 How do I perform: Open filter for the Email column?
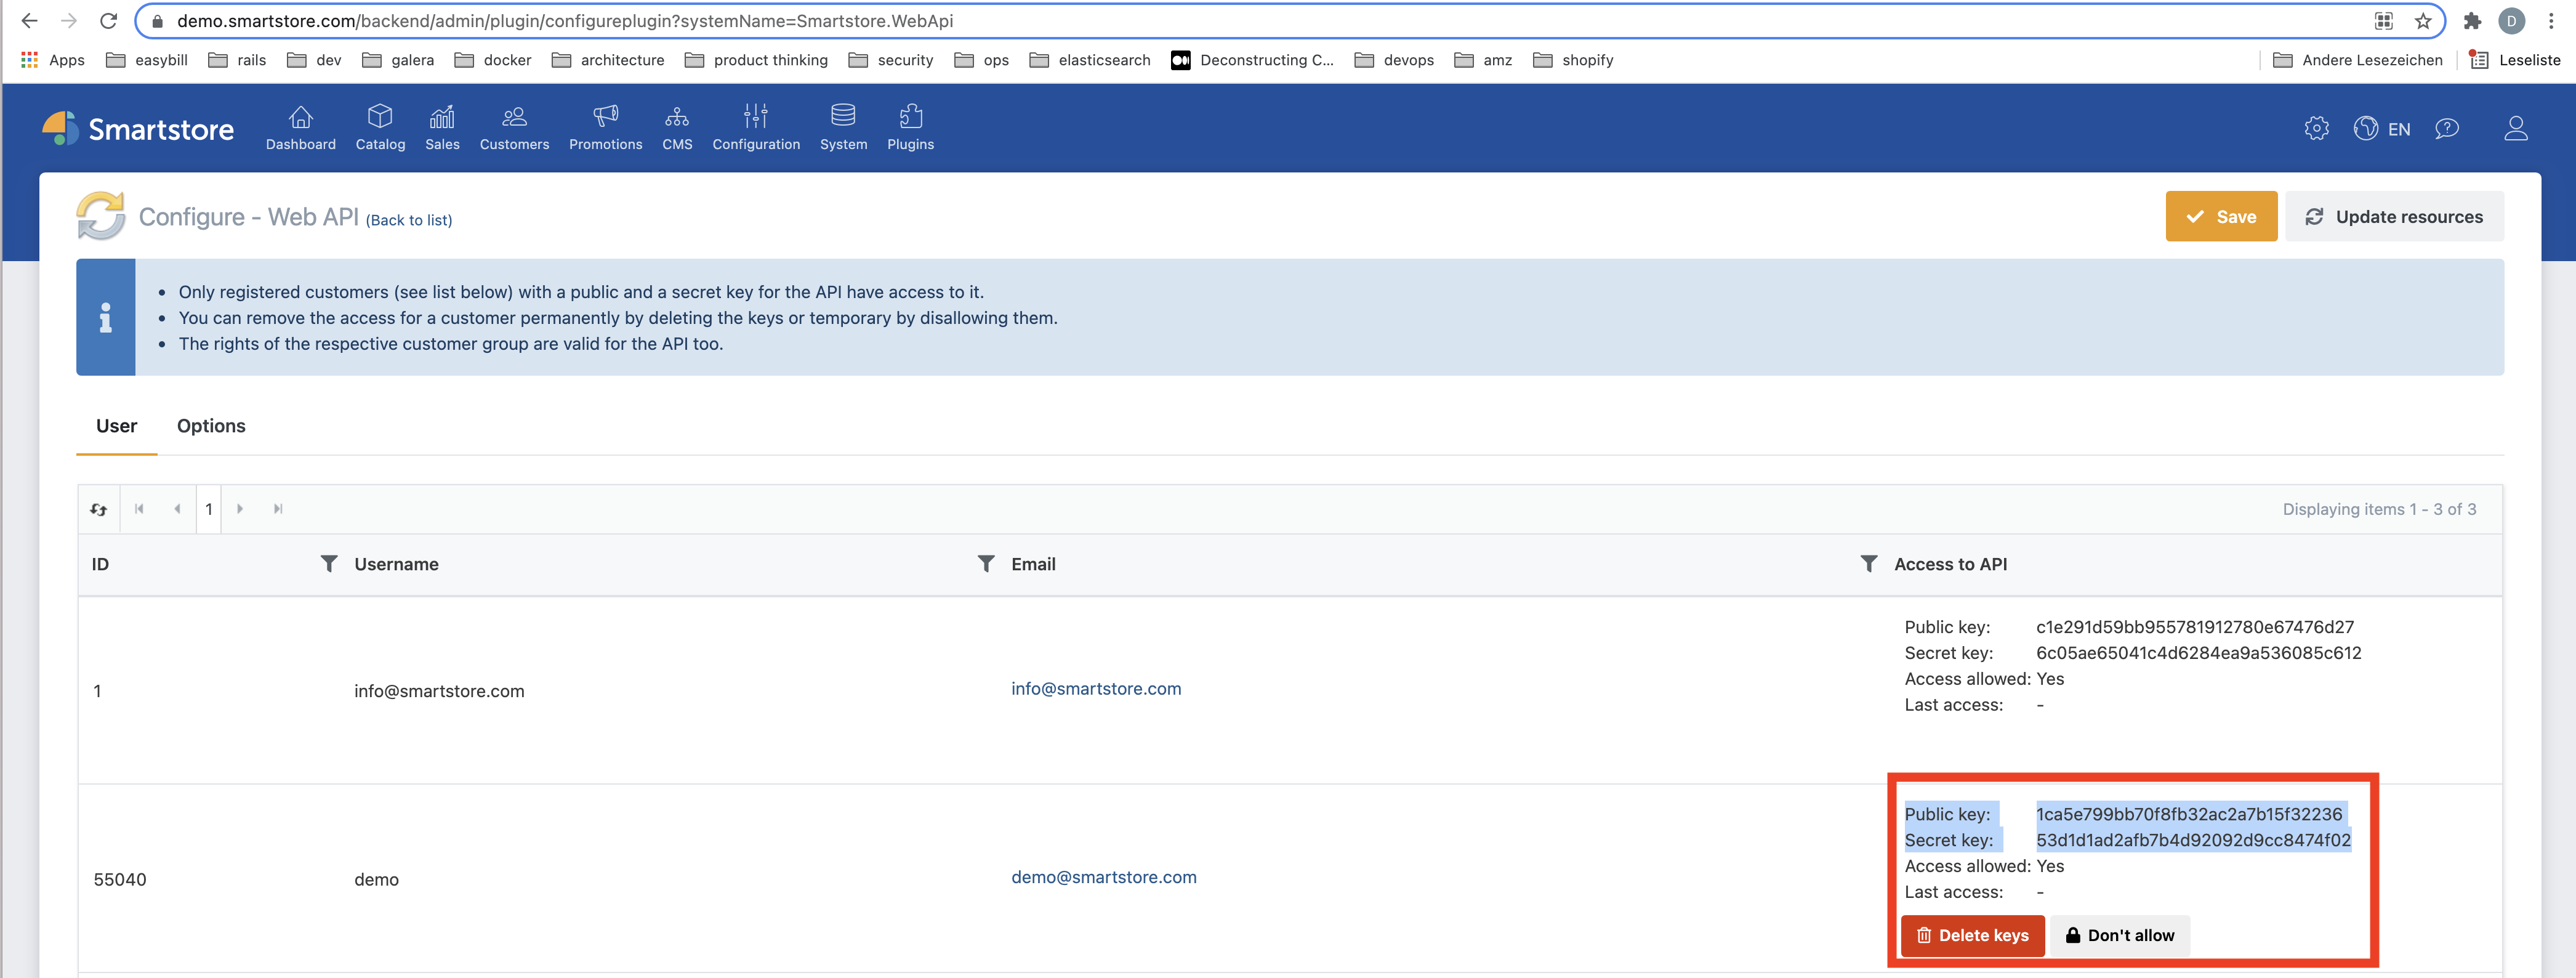1868,564
